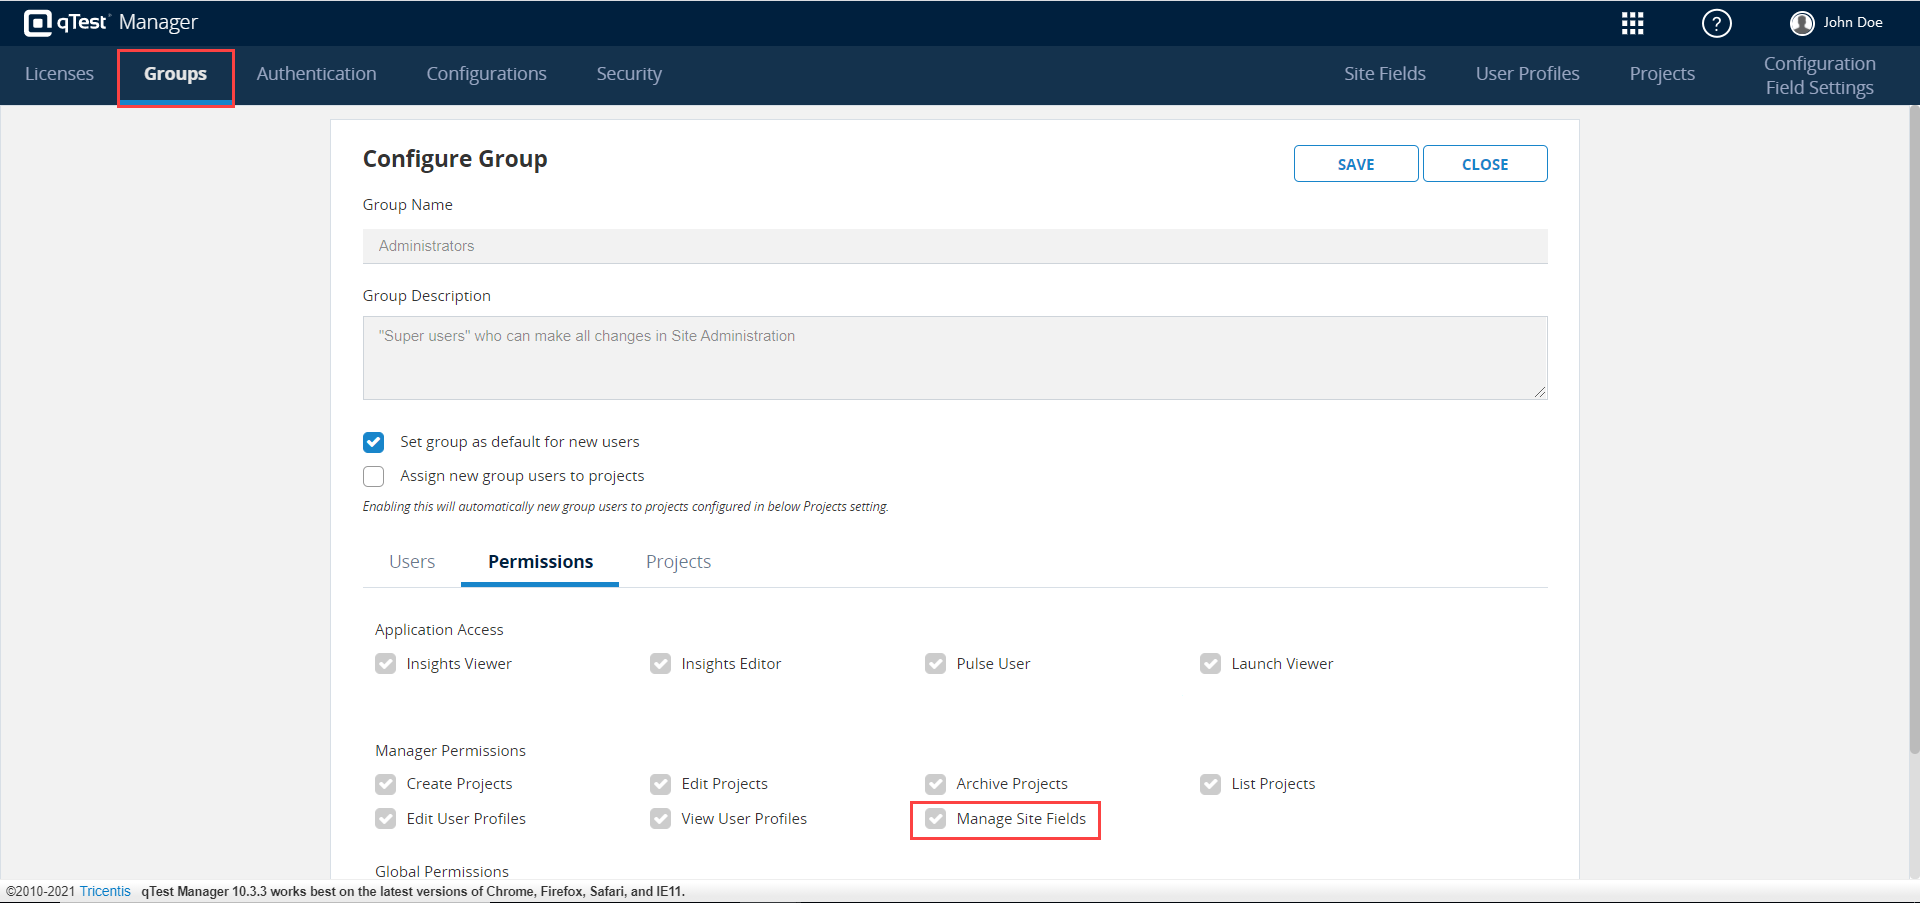Click the SAVE button
The image size is (1920, 903).
(x=1355, y=164)
